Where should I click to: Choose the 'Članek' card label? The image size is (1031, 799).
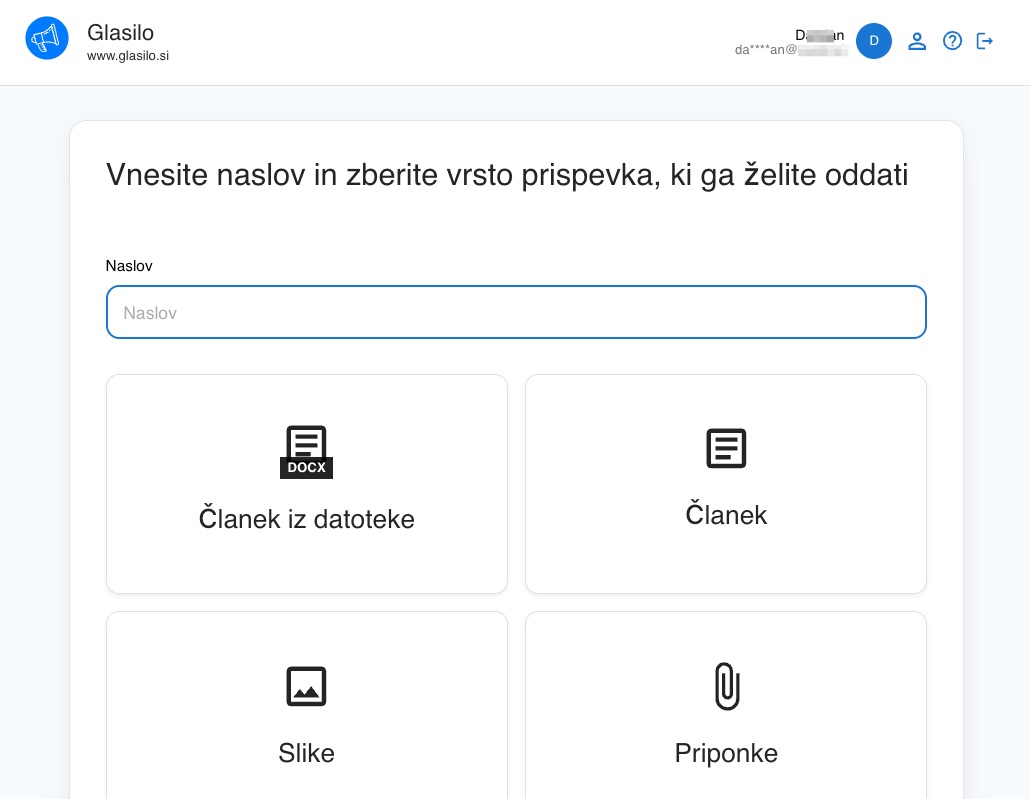pyautogui.click(x=726, y=514)
